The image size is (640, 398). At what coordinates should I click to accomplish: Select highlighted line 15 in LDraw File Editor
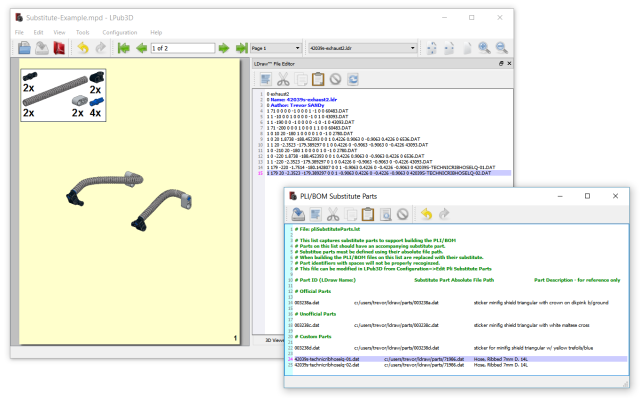[388, 173]
